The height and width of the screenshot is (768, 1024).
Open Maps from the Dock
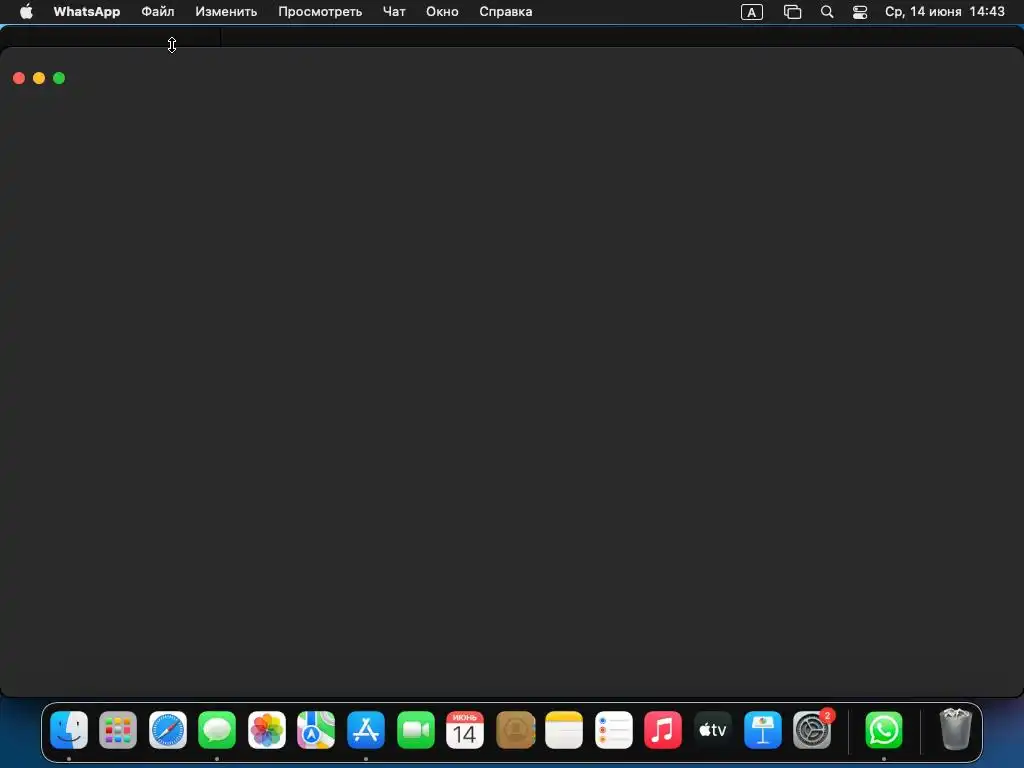tap(316, 729)
